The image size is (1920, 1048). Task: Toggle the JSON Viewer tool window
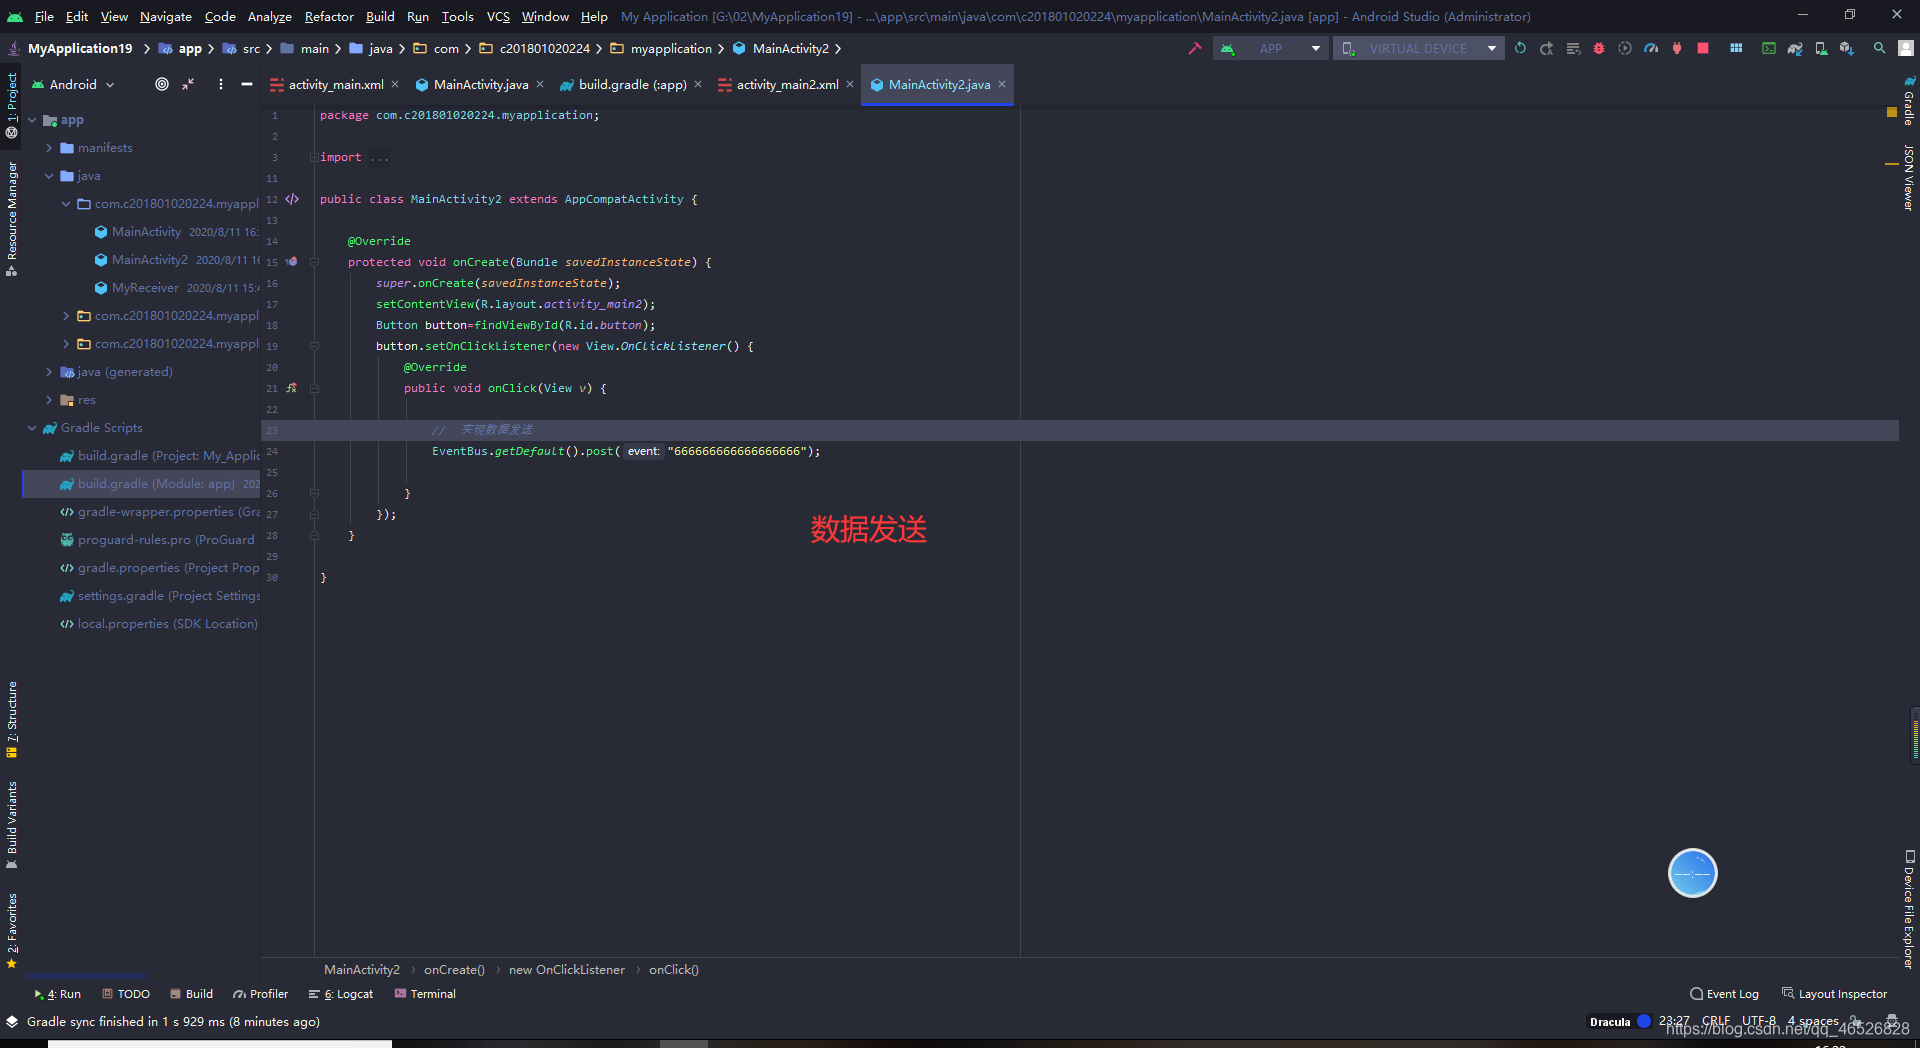point(1908,177)
